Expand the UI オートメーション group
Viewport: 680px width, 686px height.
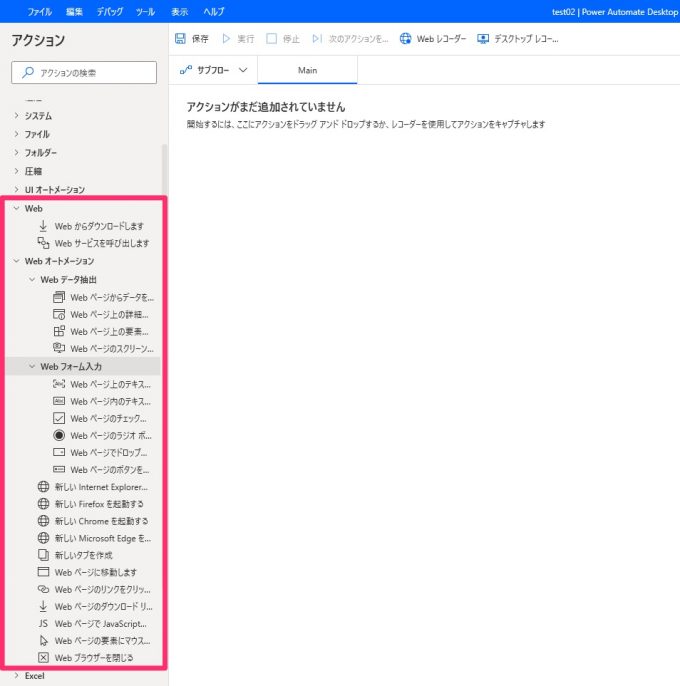(17, 189)
